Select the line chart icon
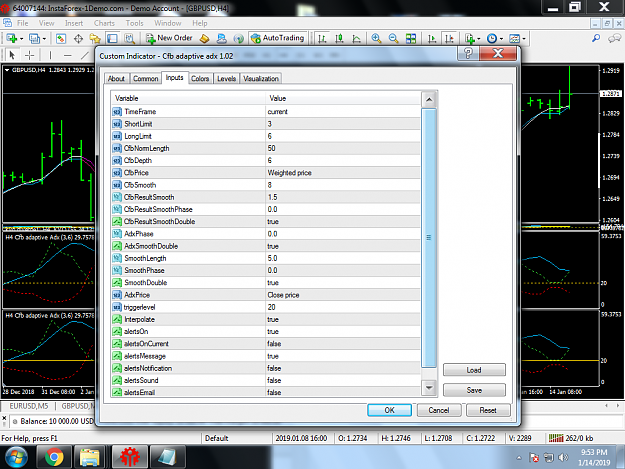This screenshot has width=625, height=469. (357, 39)
